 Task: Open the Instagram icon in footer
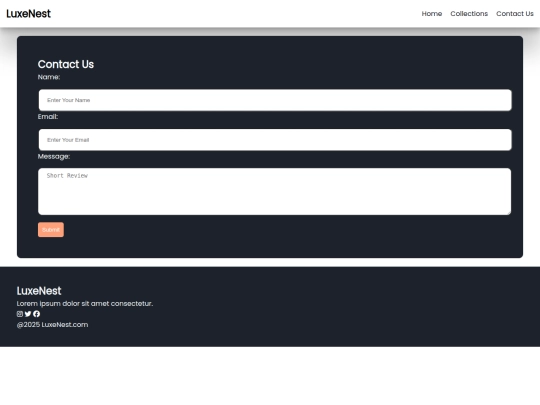click(x=20, y=314)
